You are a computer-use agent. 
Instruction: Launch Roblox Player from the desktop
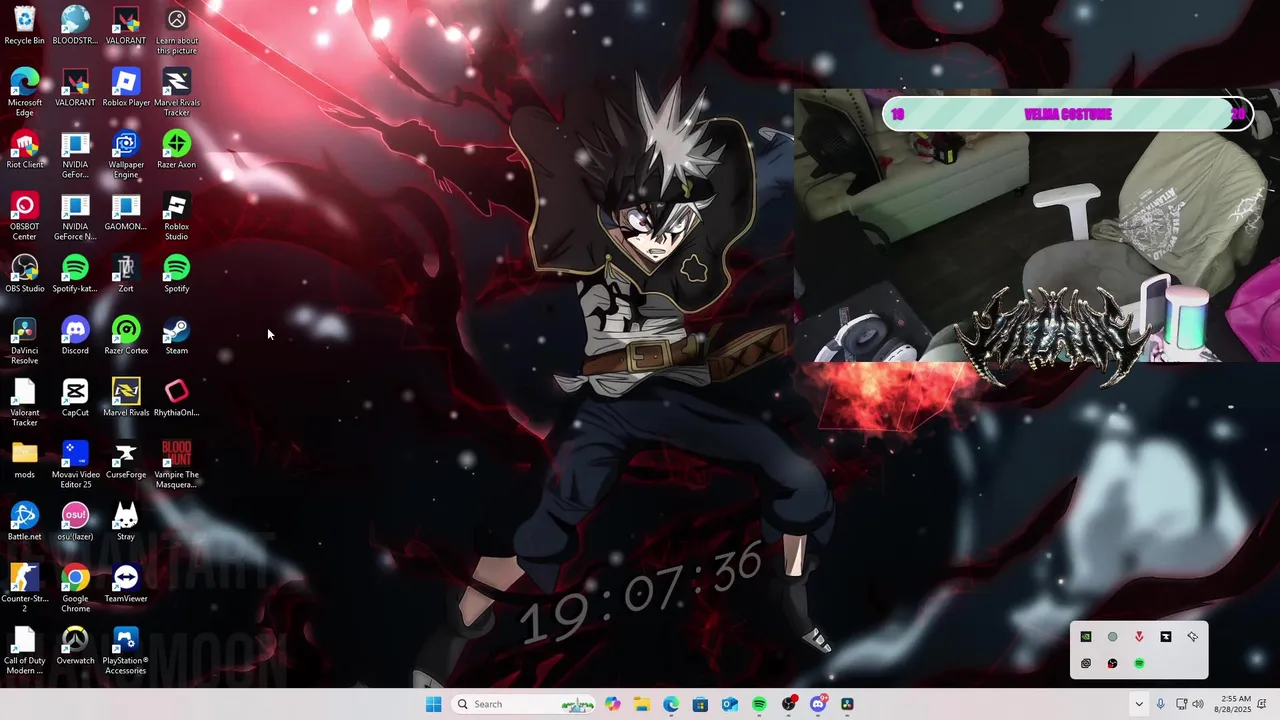coord(126,88)
